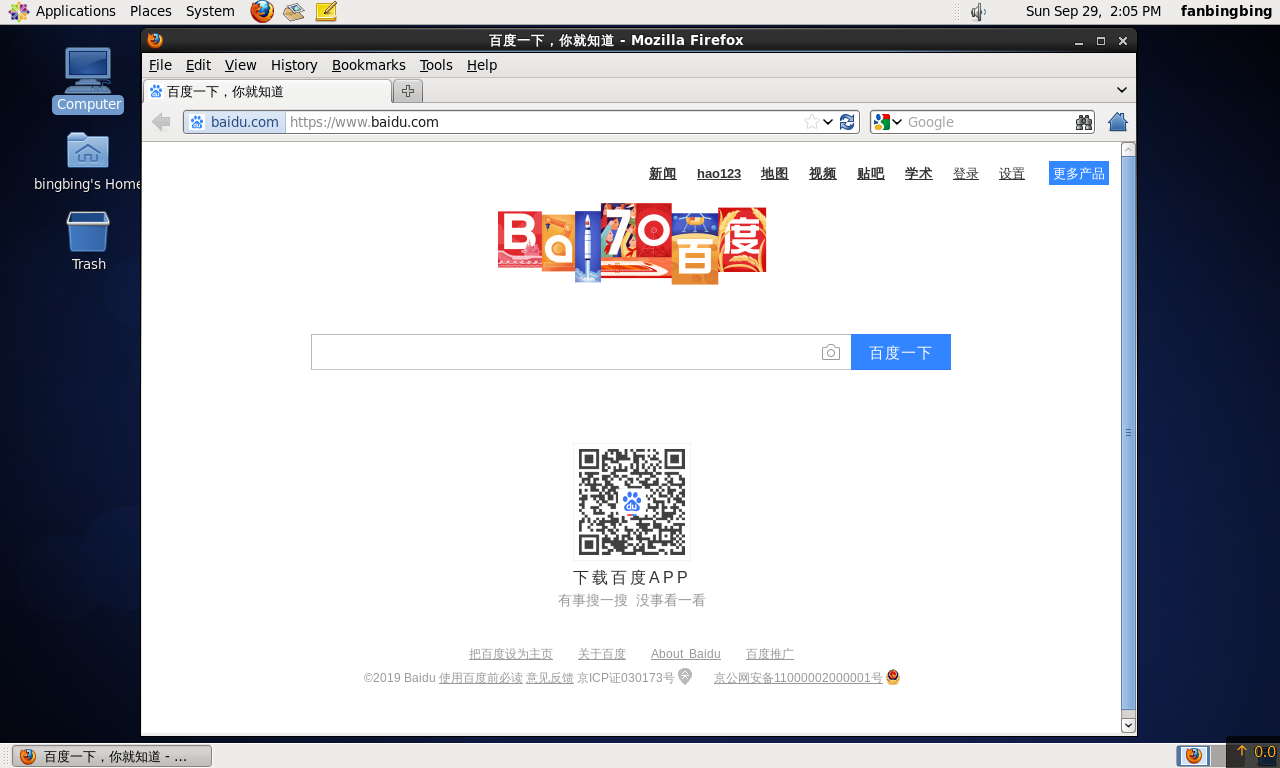
Task: Click the 使用百度前必读 link
Action: click(481, 678)
